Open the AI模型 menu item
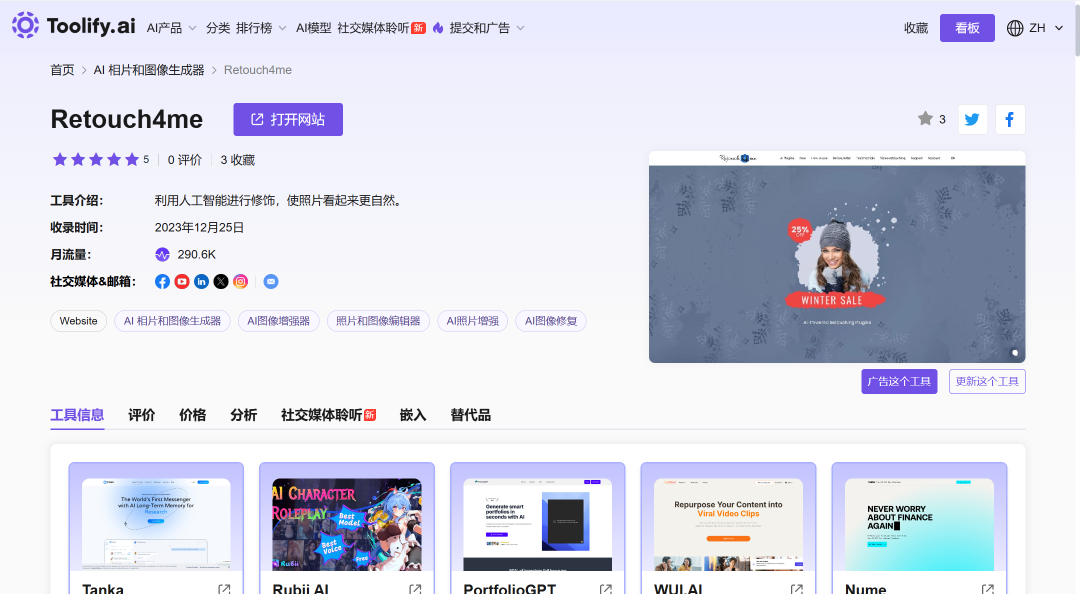Viewport: 1080px width, 594px height. (x=313, y=28)
